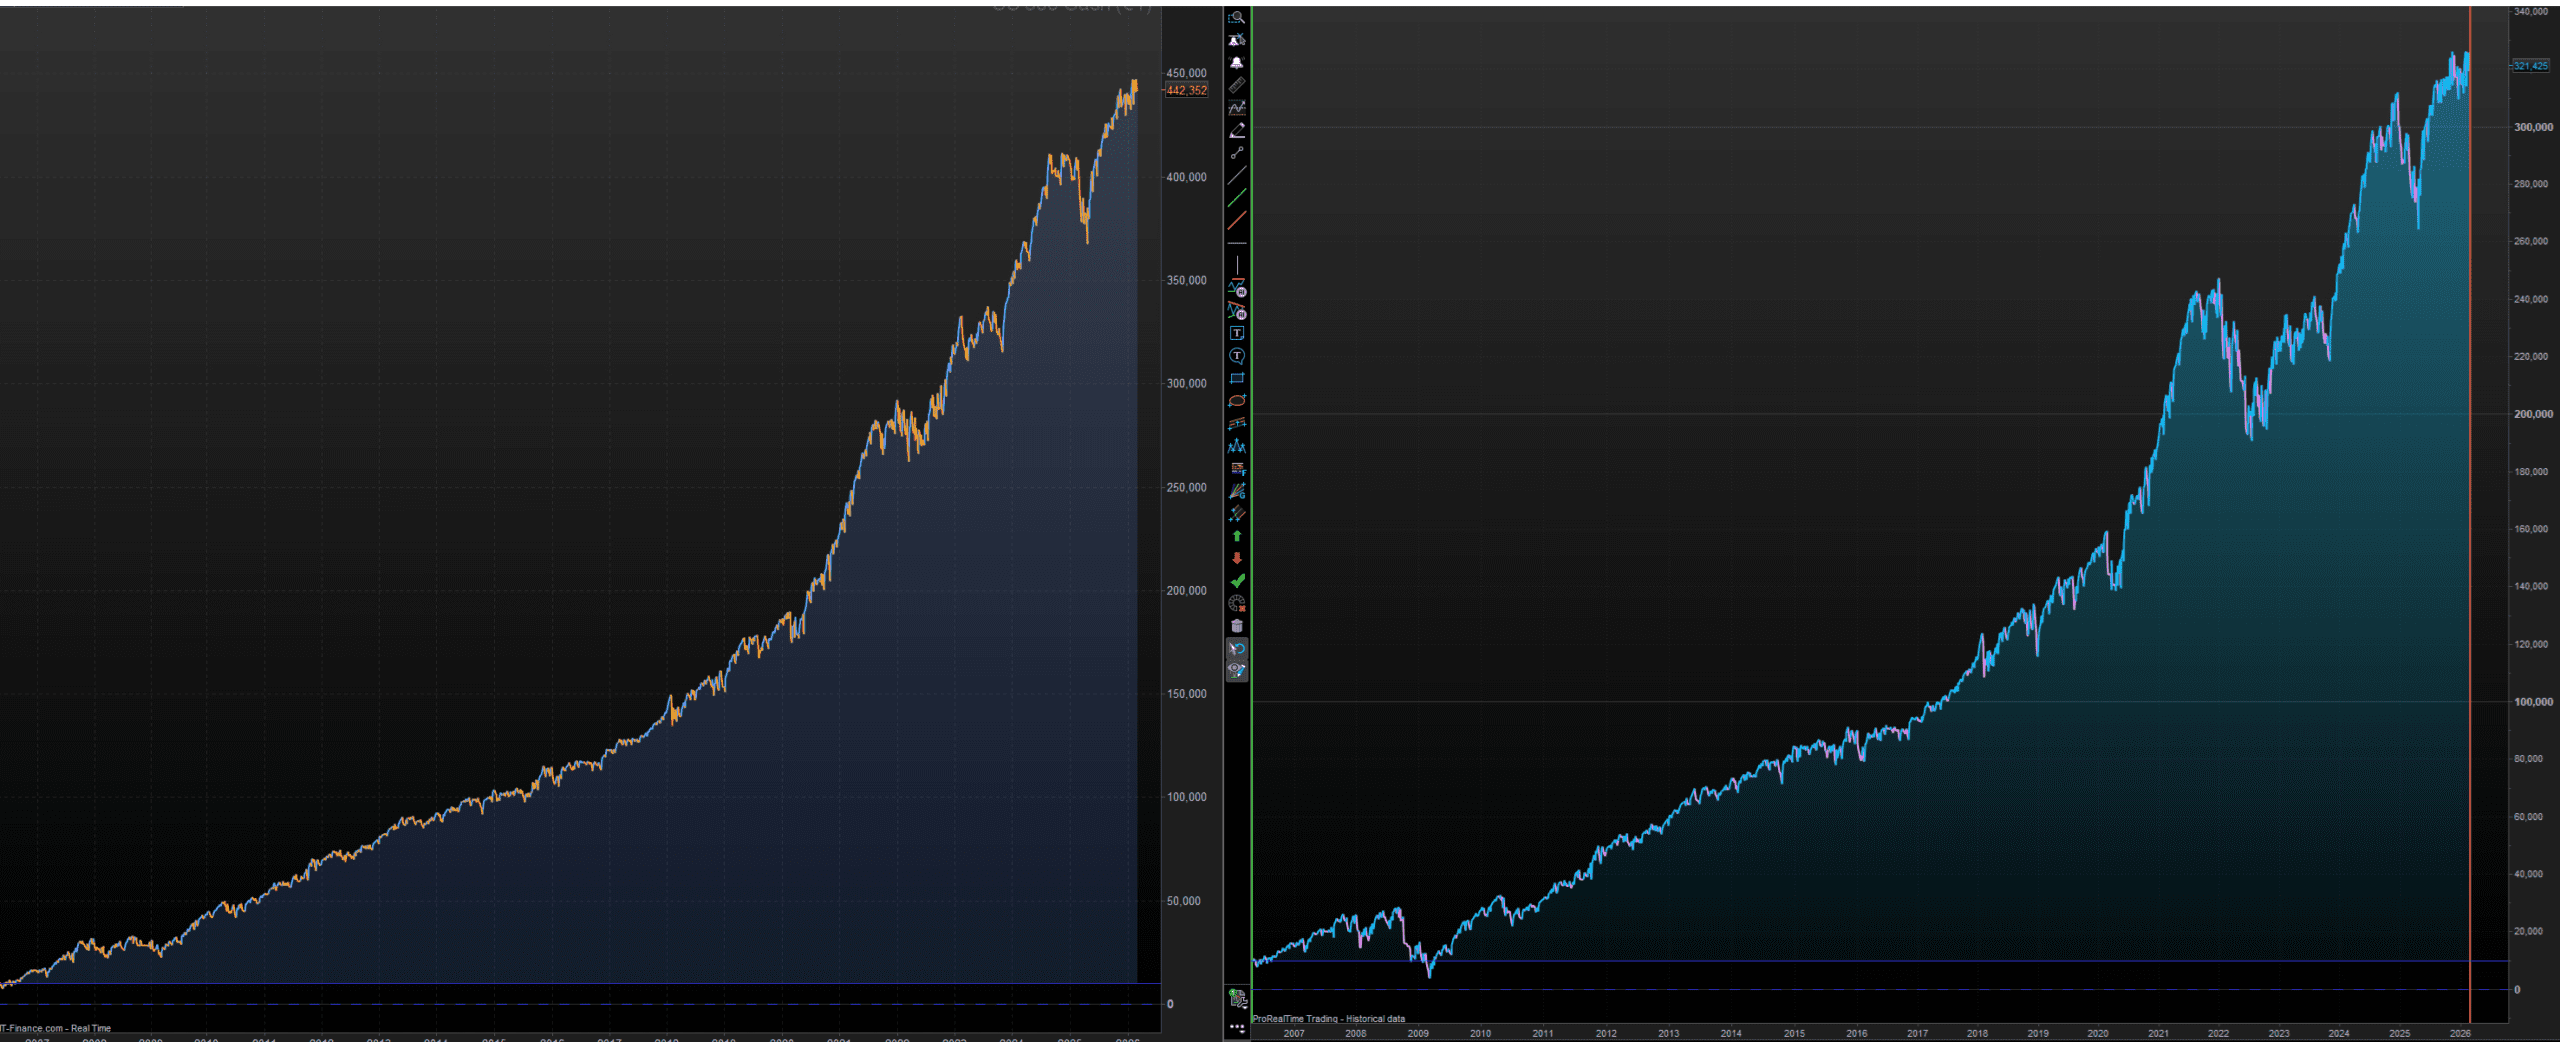This screenshot has width=2560, height=1042.
Task: Select the vertical line tool
Action: pos(1237,265)
